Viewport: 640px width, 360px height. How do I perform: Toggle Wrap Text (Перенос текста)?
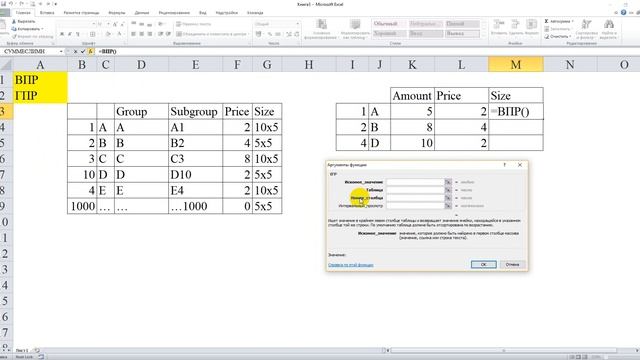click(193, 24)
